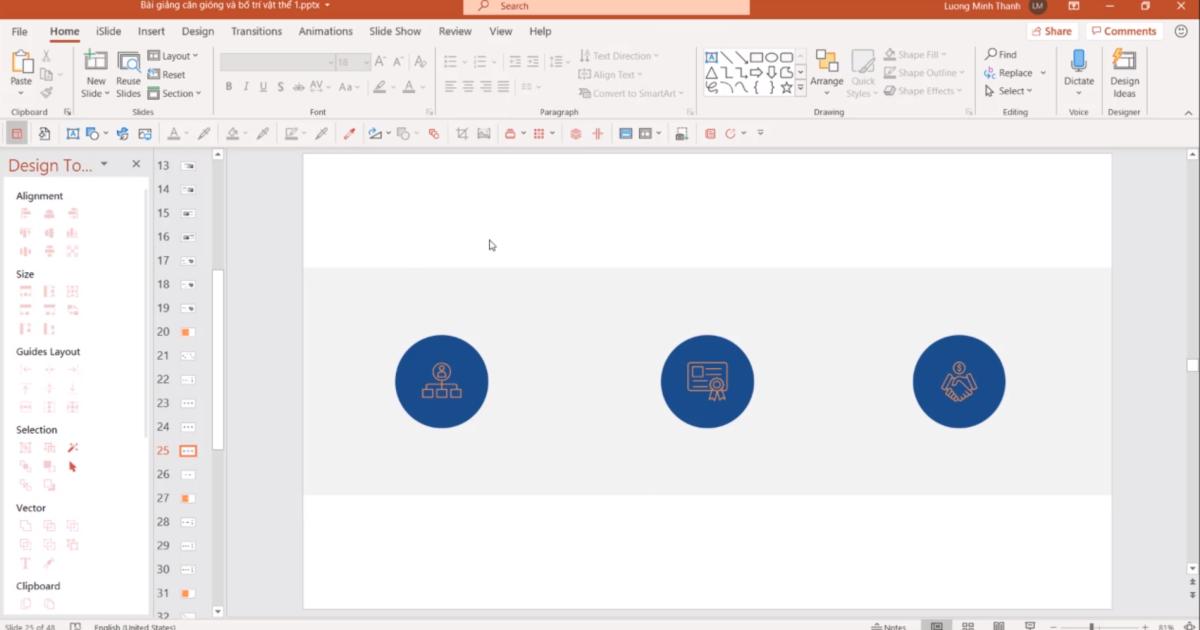Screen dimensions: 1200x630
Task: Expand the Layout dropdown
Action: 174,56
